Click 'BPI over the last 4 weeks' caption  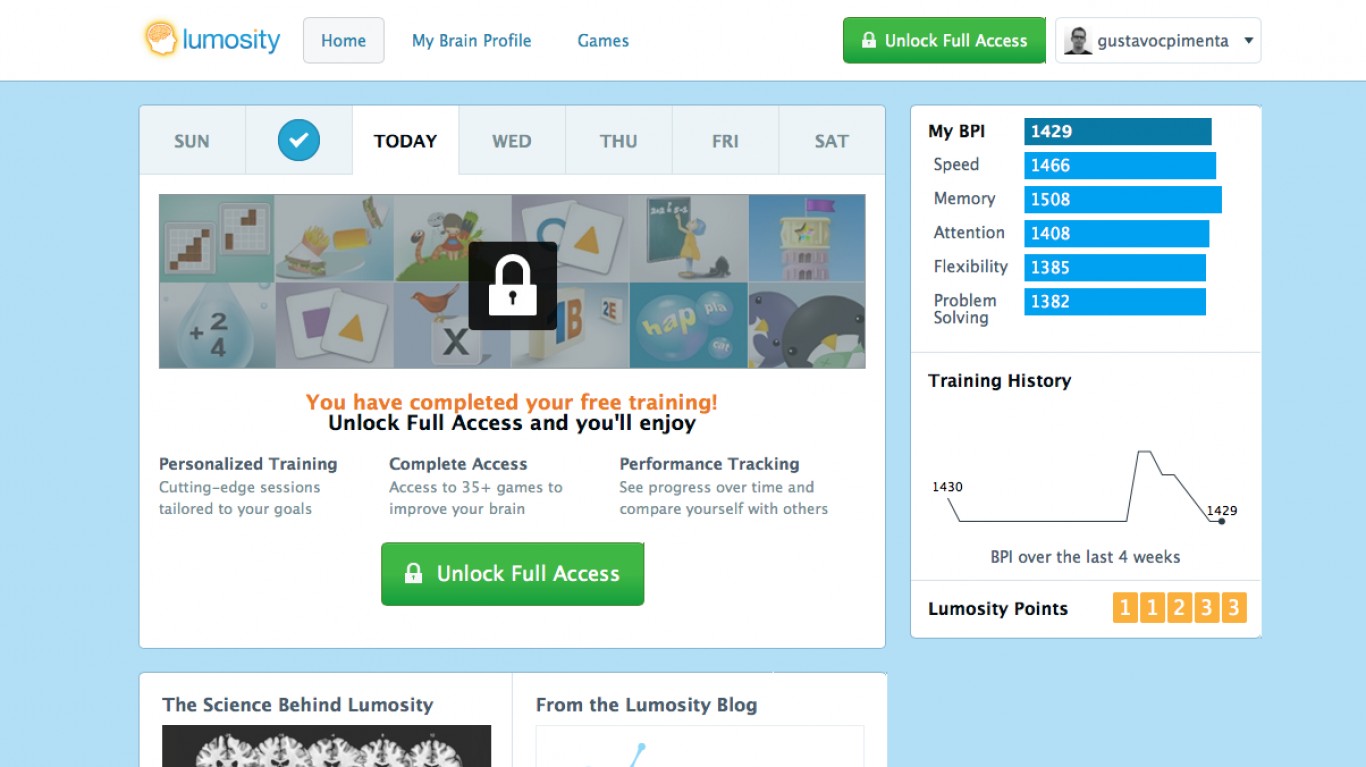[1085, 557]
